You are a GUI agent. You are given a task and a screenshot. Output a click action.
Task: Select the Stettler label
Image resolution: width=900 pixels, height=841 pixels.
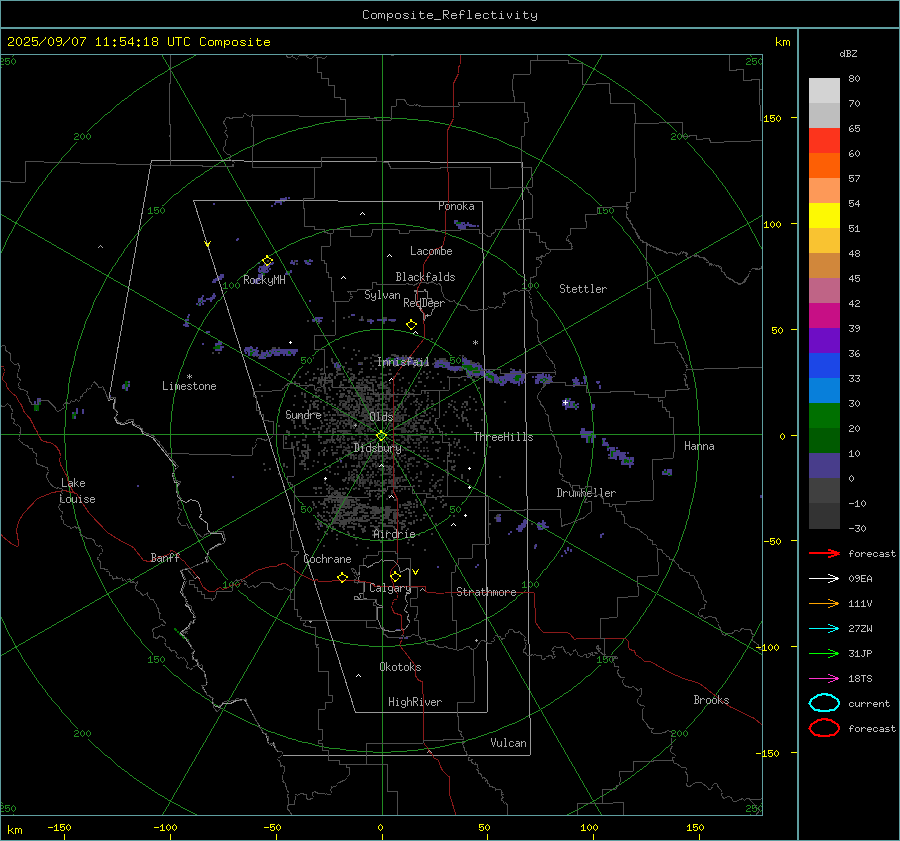coord(583,289)
